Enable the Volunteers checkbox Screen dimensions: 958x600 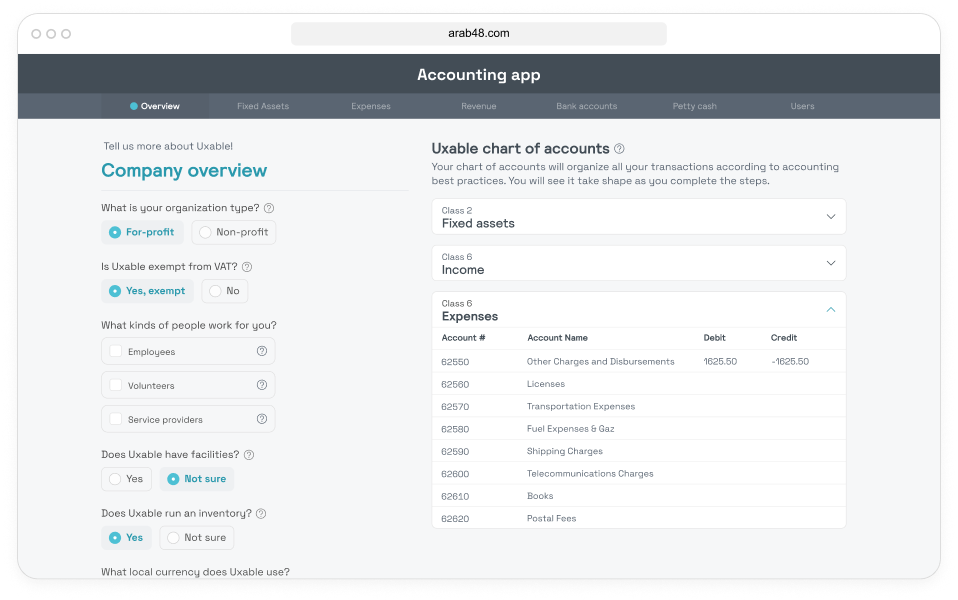tap(116, 385)
